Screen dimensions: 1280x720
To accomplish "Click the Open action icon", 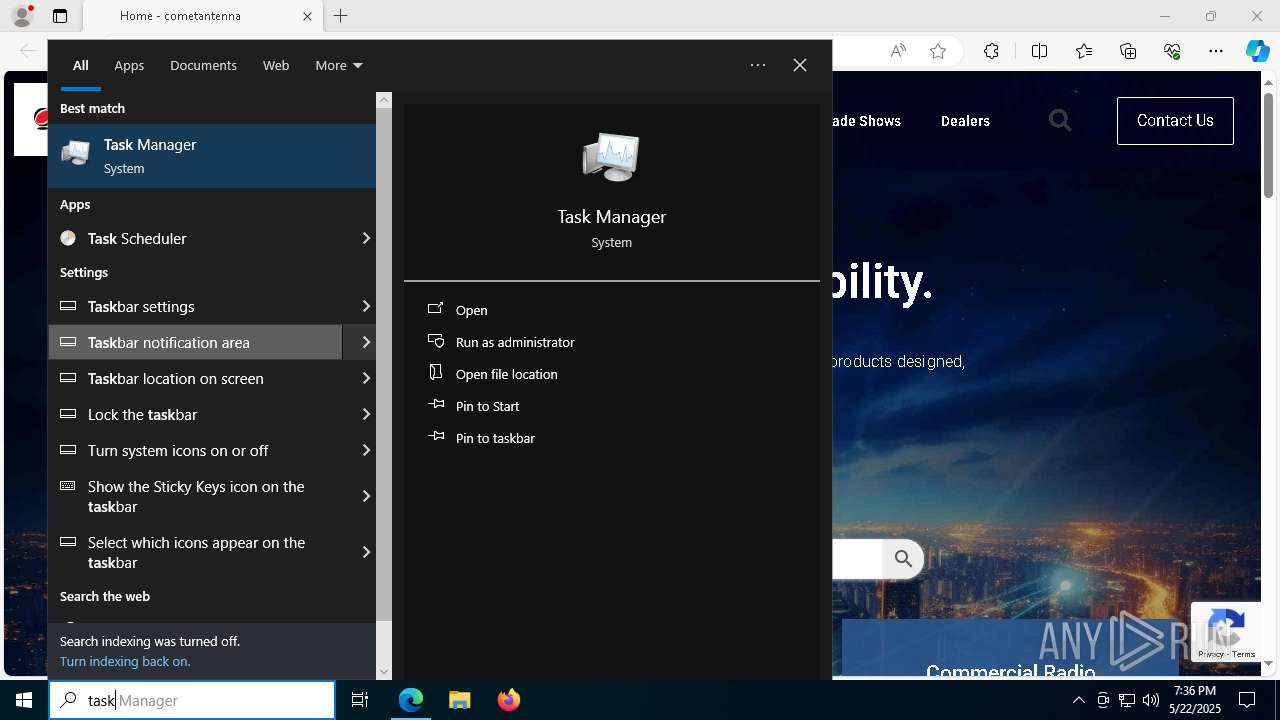I will tap(435, 309).
